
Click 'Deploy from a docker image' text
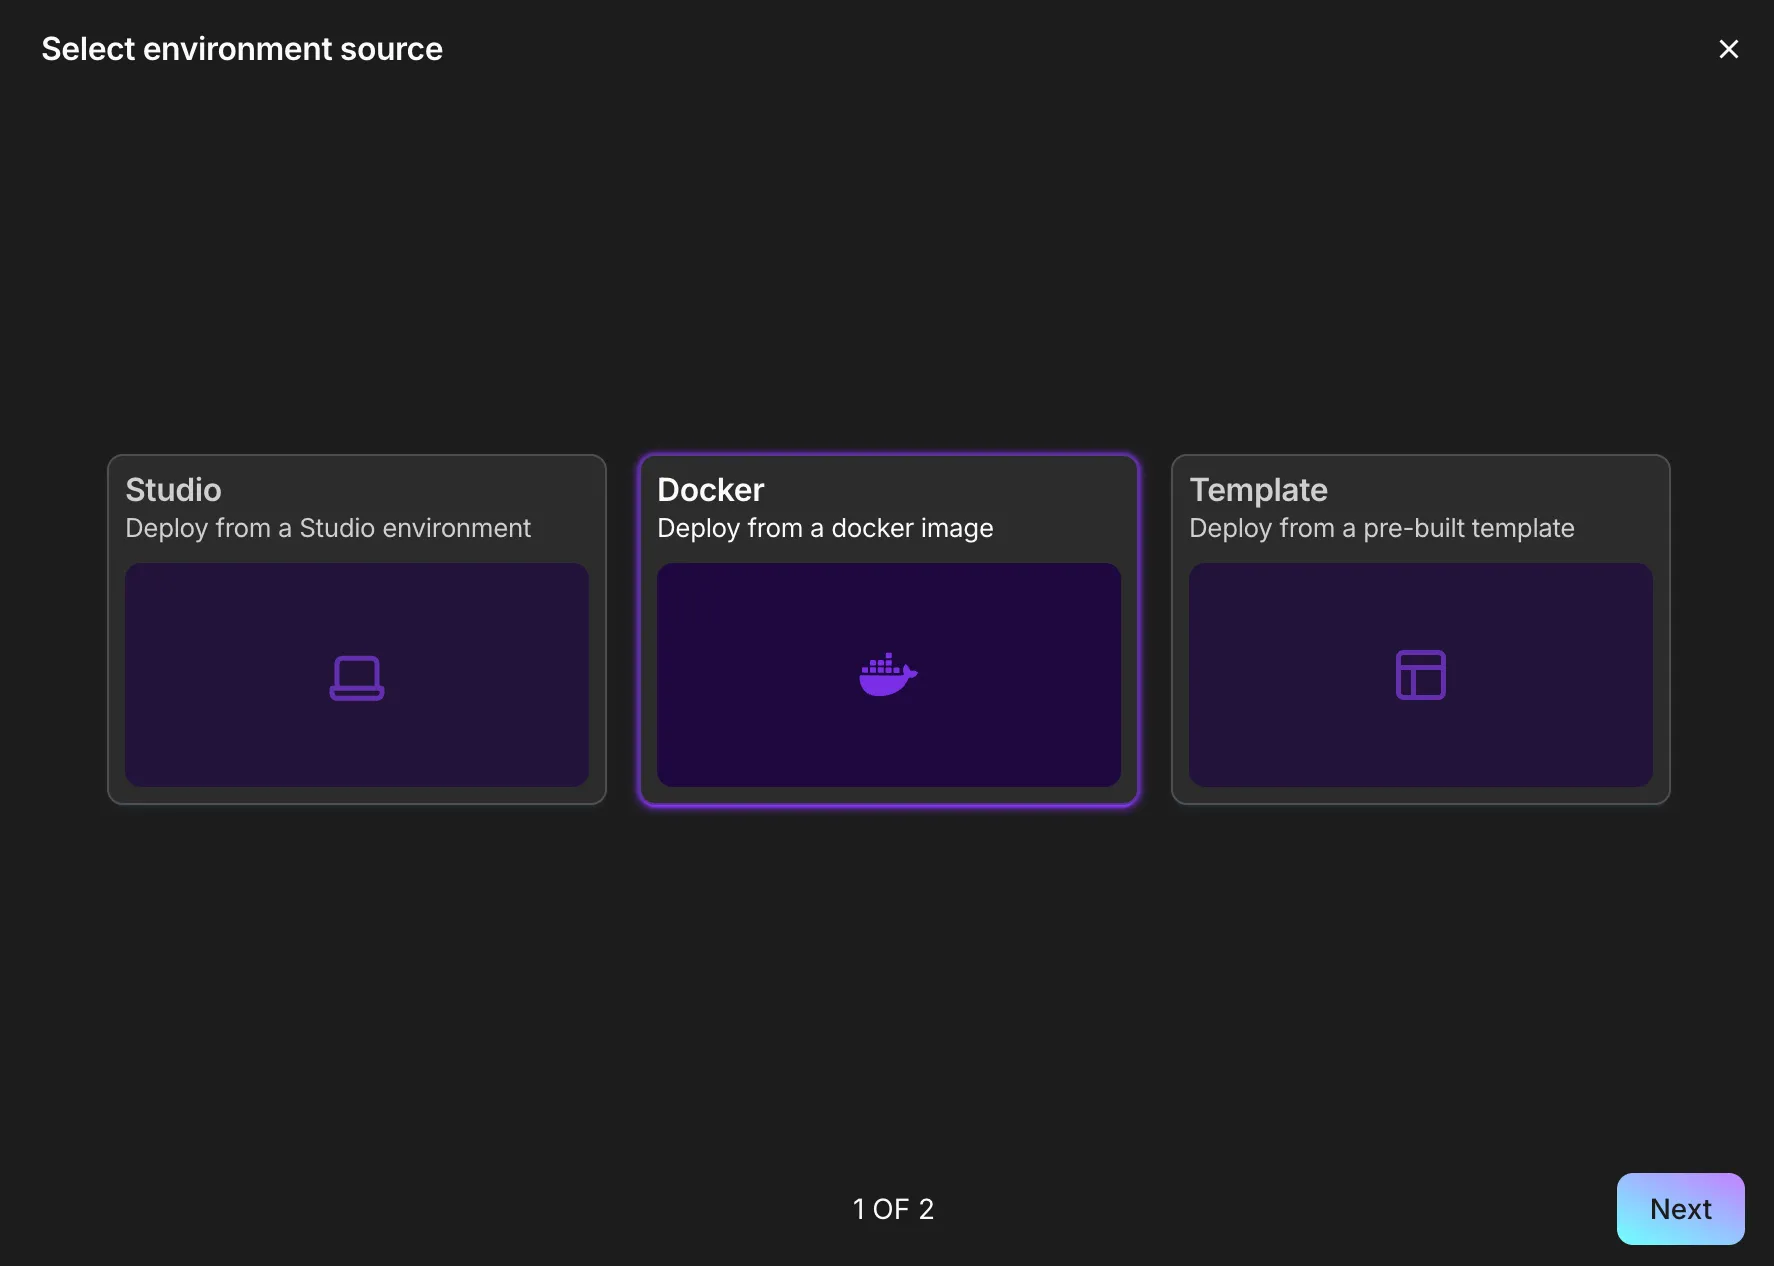[825, 528]
